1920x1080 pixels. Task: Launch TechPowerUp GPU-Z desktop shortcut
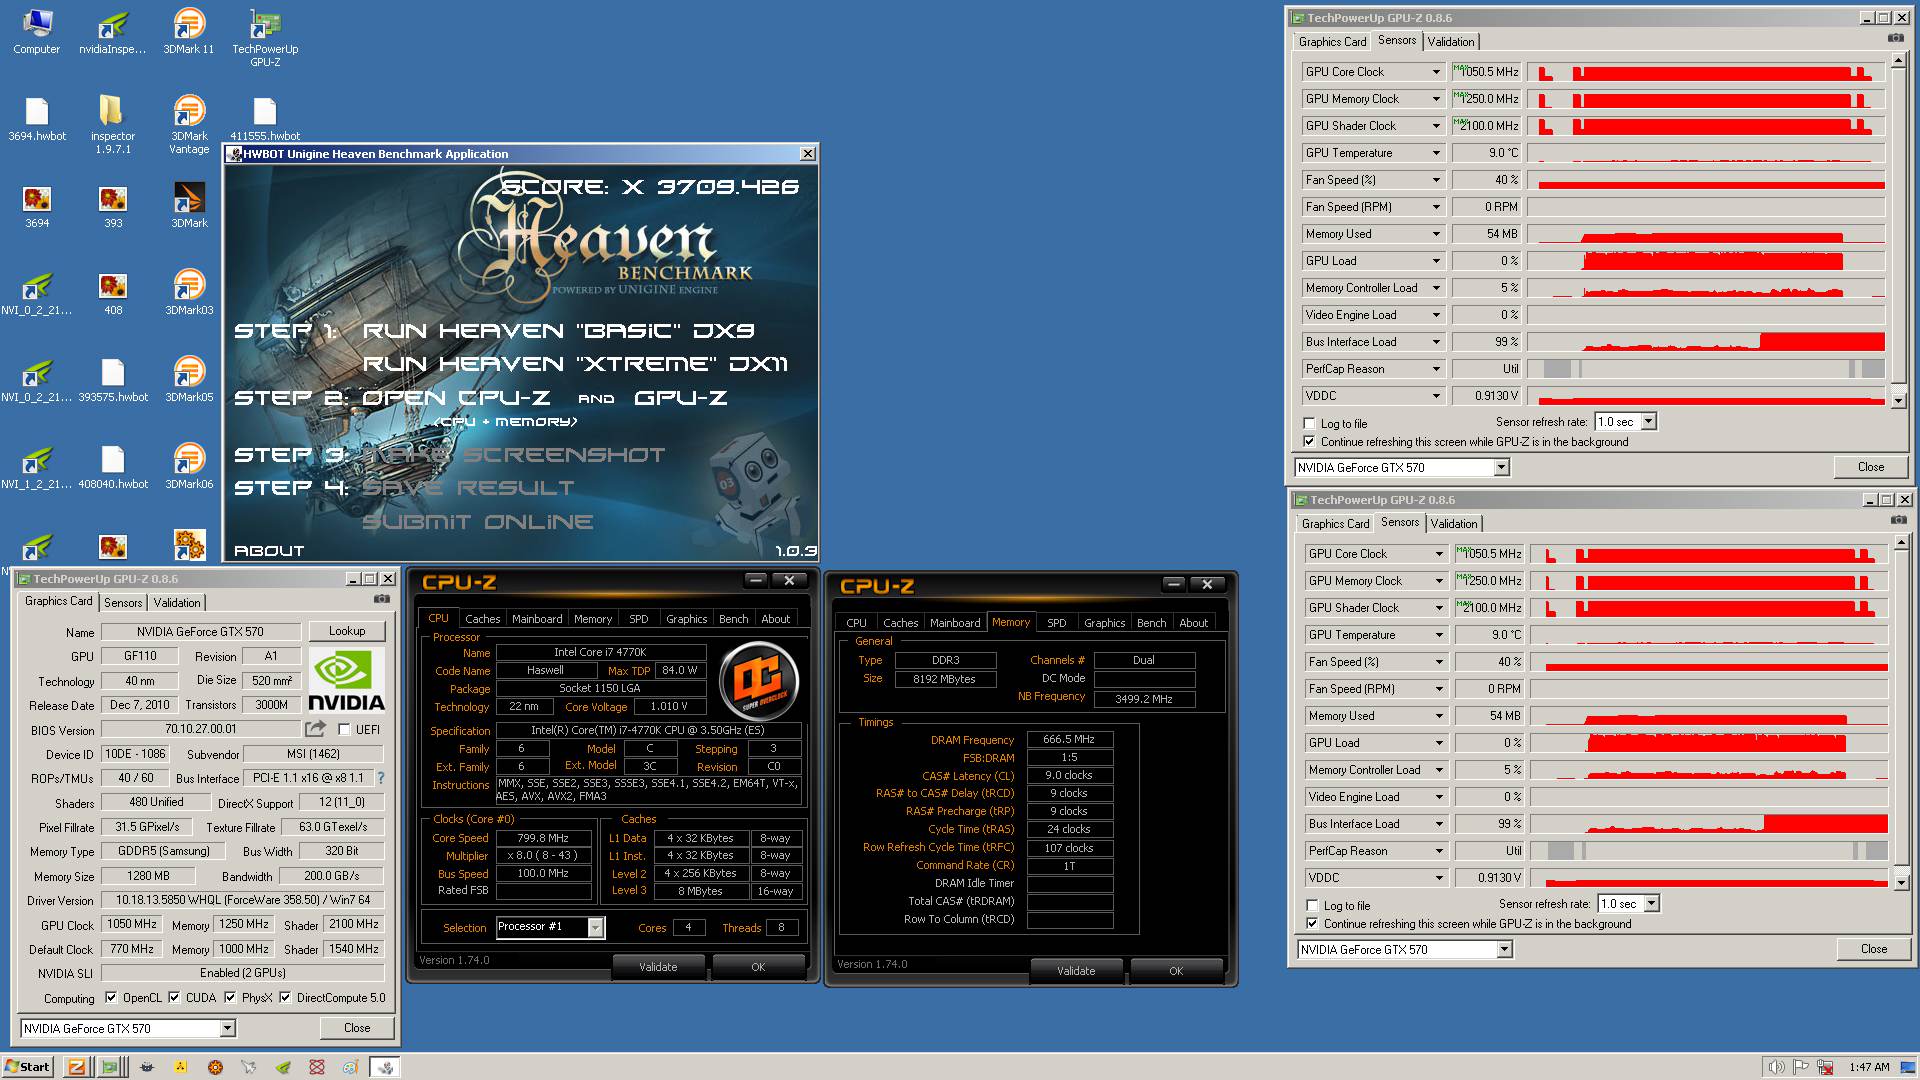265,38
